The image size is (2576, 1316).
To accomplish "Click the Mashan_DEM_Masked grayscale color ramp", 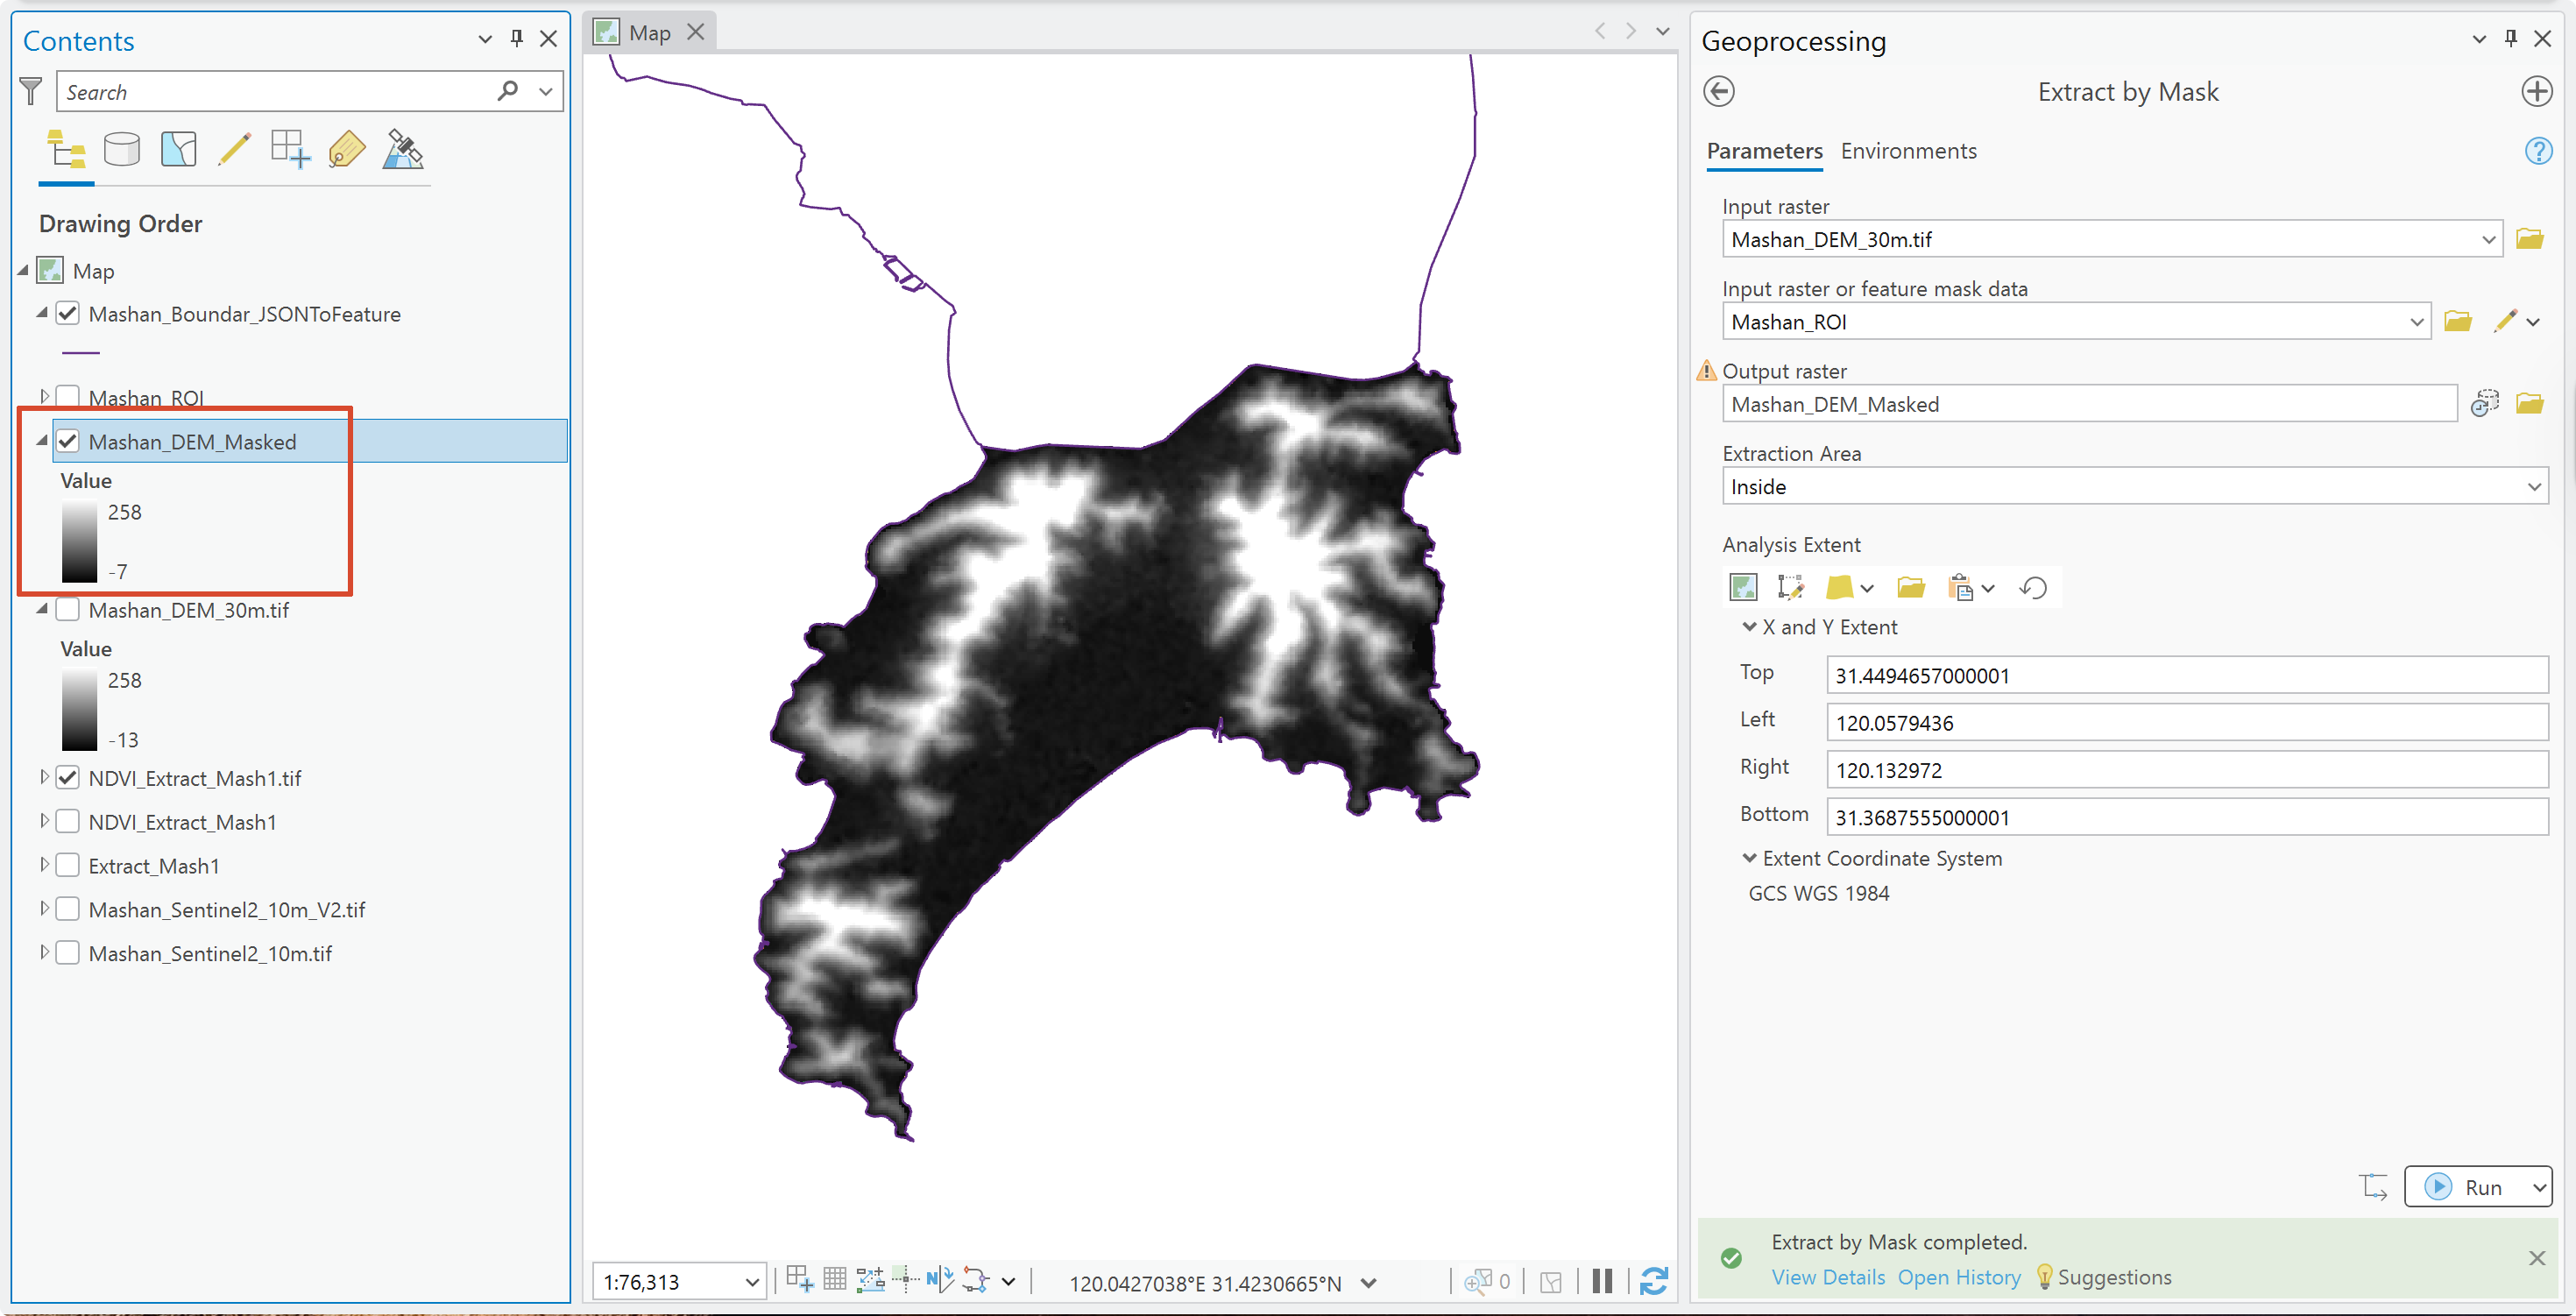I will [79, 541].
